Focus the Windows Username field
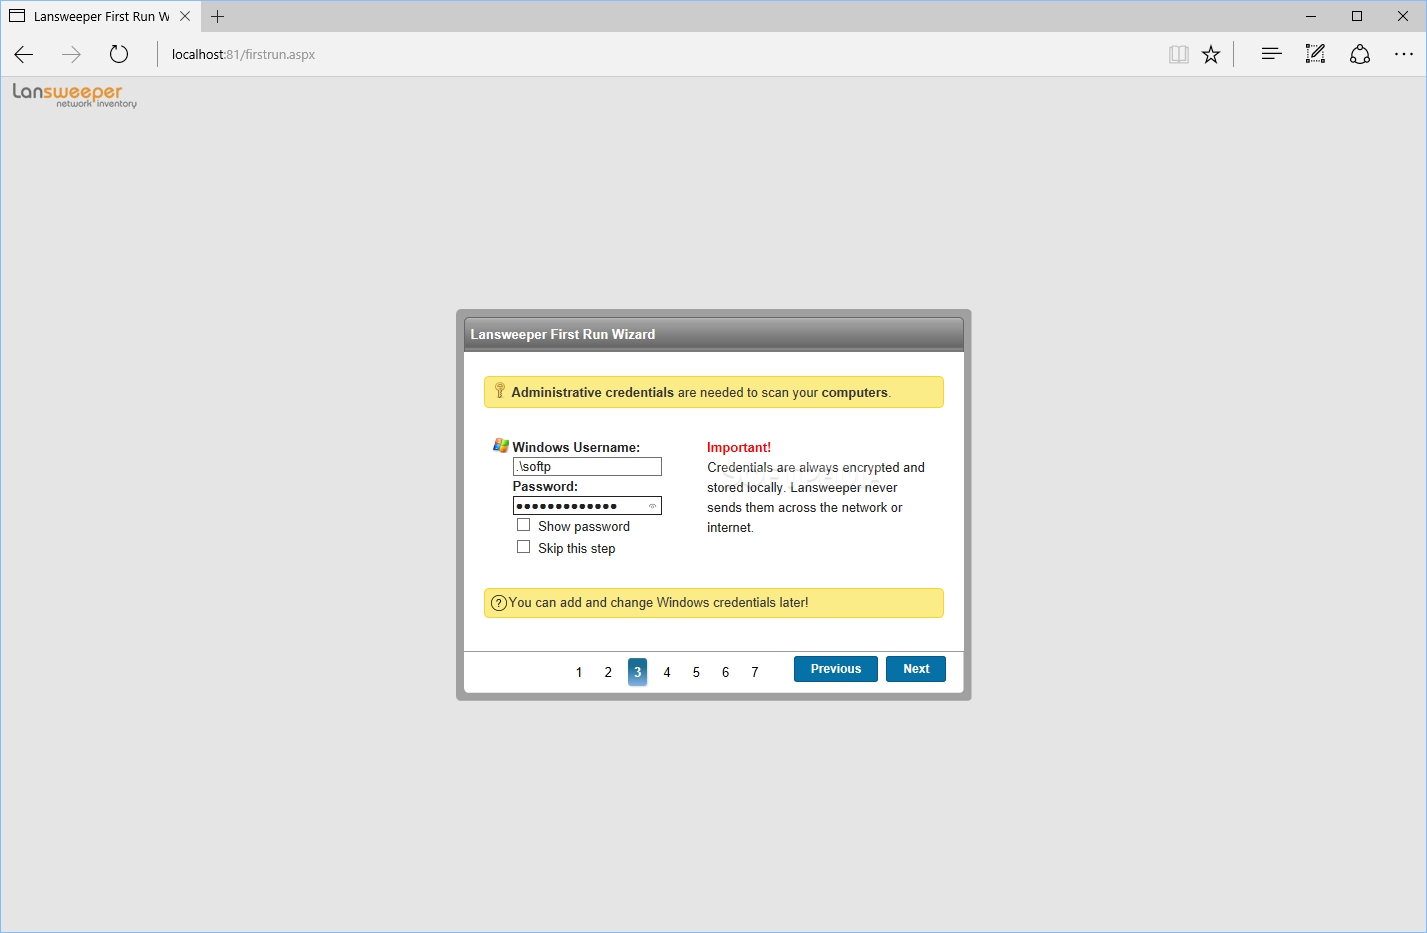Screen dimensions: 1427x933 click(587, 467)
